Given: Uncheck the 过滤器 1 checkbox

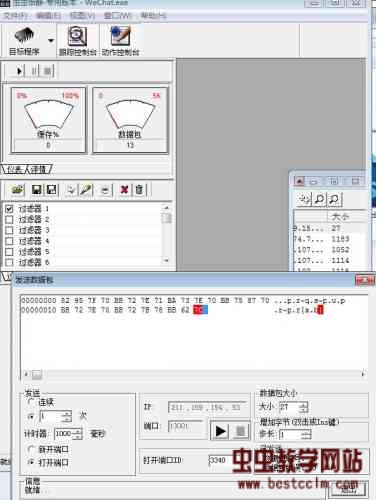Looking at the screenshot, I should (x=9, y=209).
